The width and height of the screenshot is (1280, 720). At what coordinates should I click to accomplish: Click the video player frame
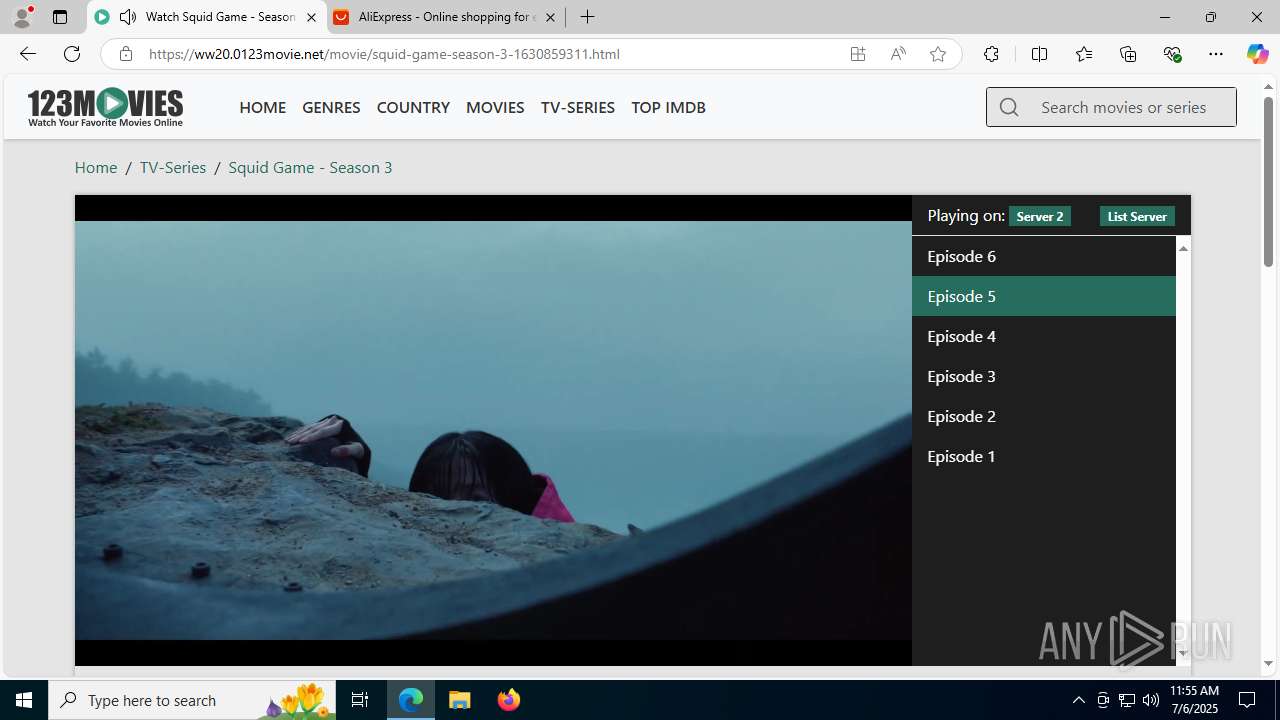click(x=493, y=430)
